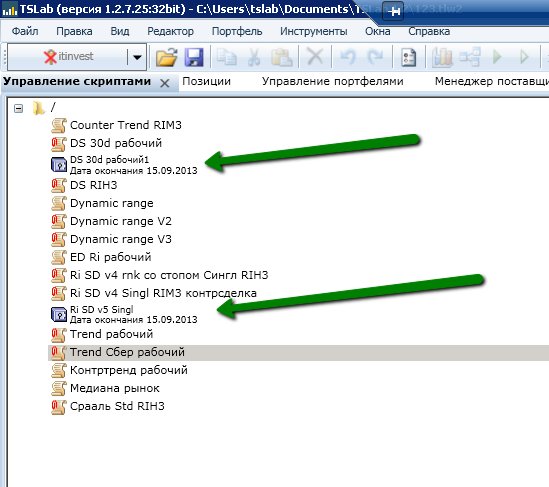Image resolution: width=549 pixels, height=487 pixels.
Task: Select the DS RIH3 script
Action: coord(93,185)
